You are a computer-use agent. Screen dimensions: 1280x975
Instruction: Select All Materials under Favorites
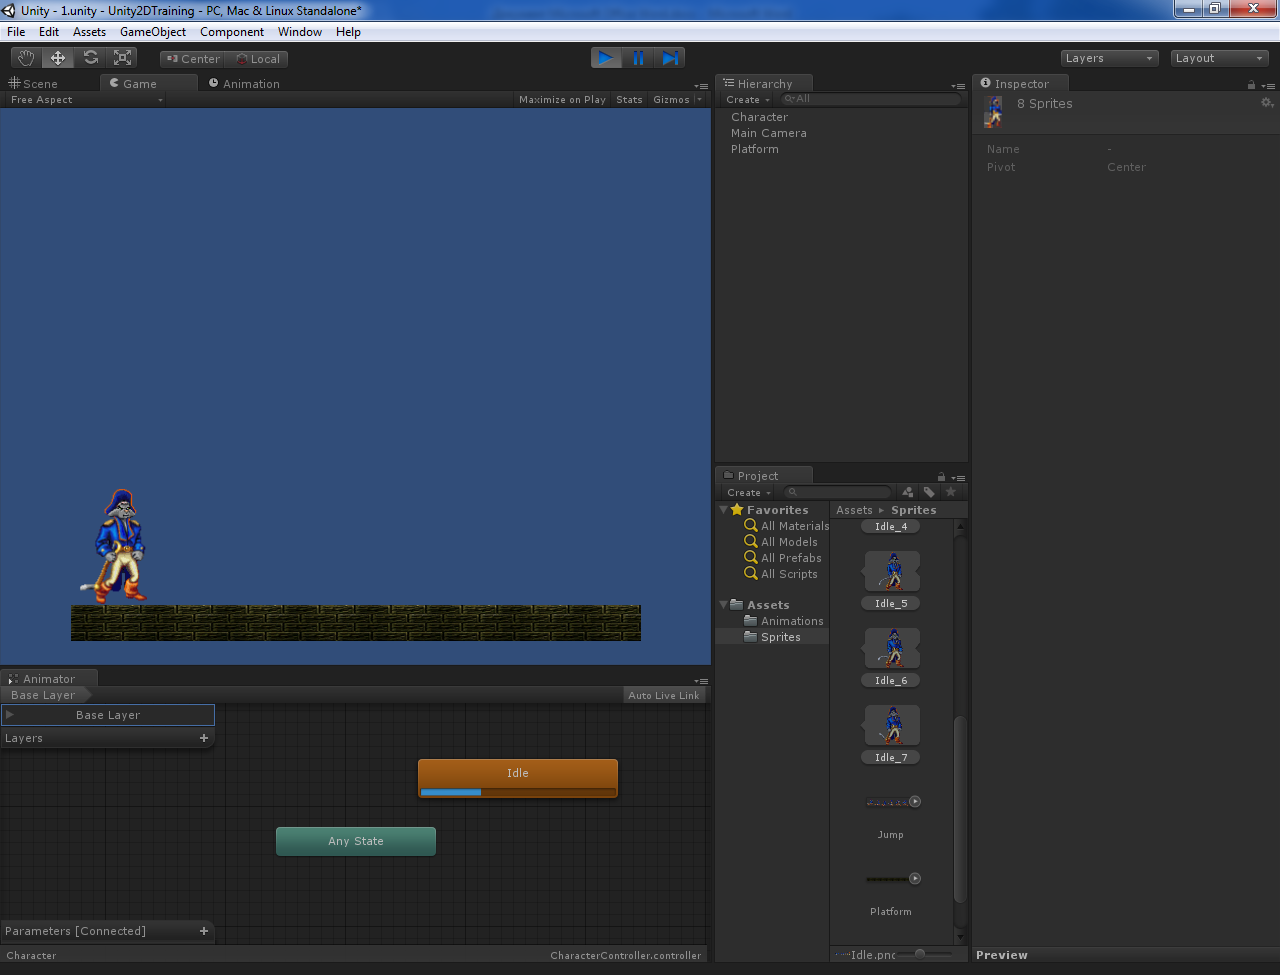tap(787, 526)
